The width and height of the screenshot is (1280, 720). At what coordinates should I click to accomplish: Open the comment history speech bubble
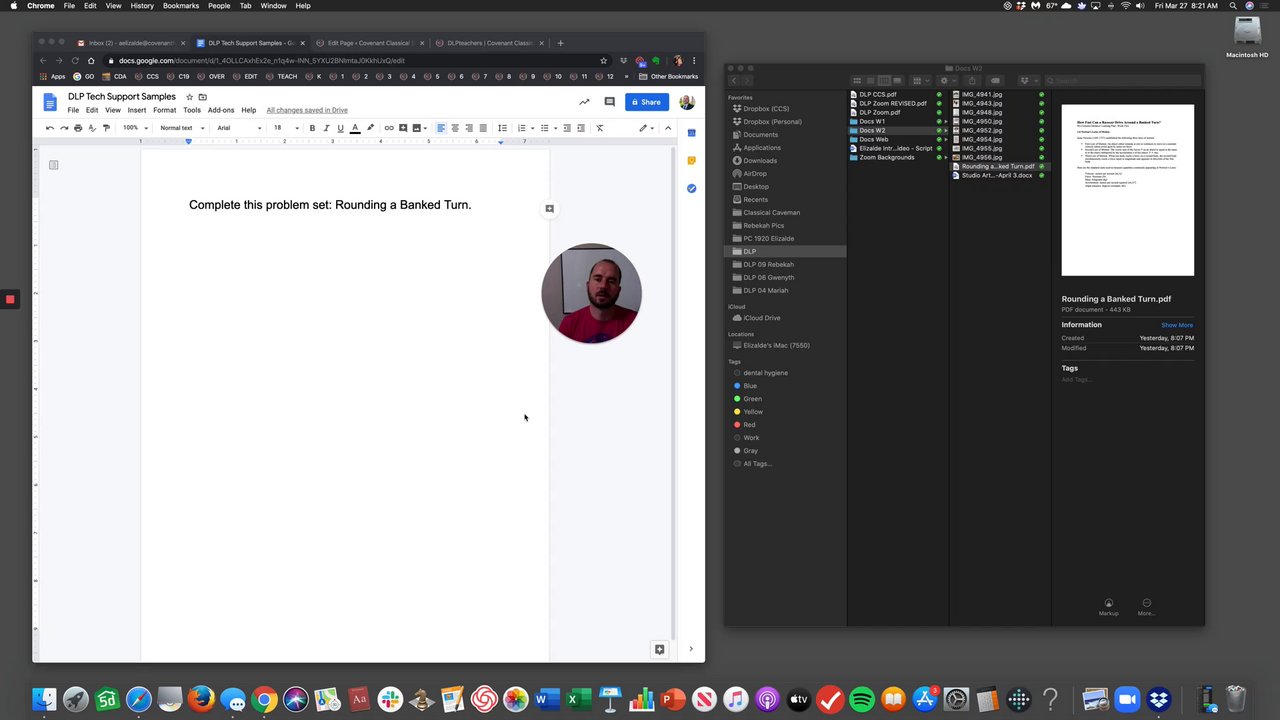(x=609, y=102)
